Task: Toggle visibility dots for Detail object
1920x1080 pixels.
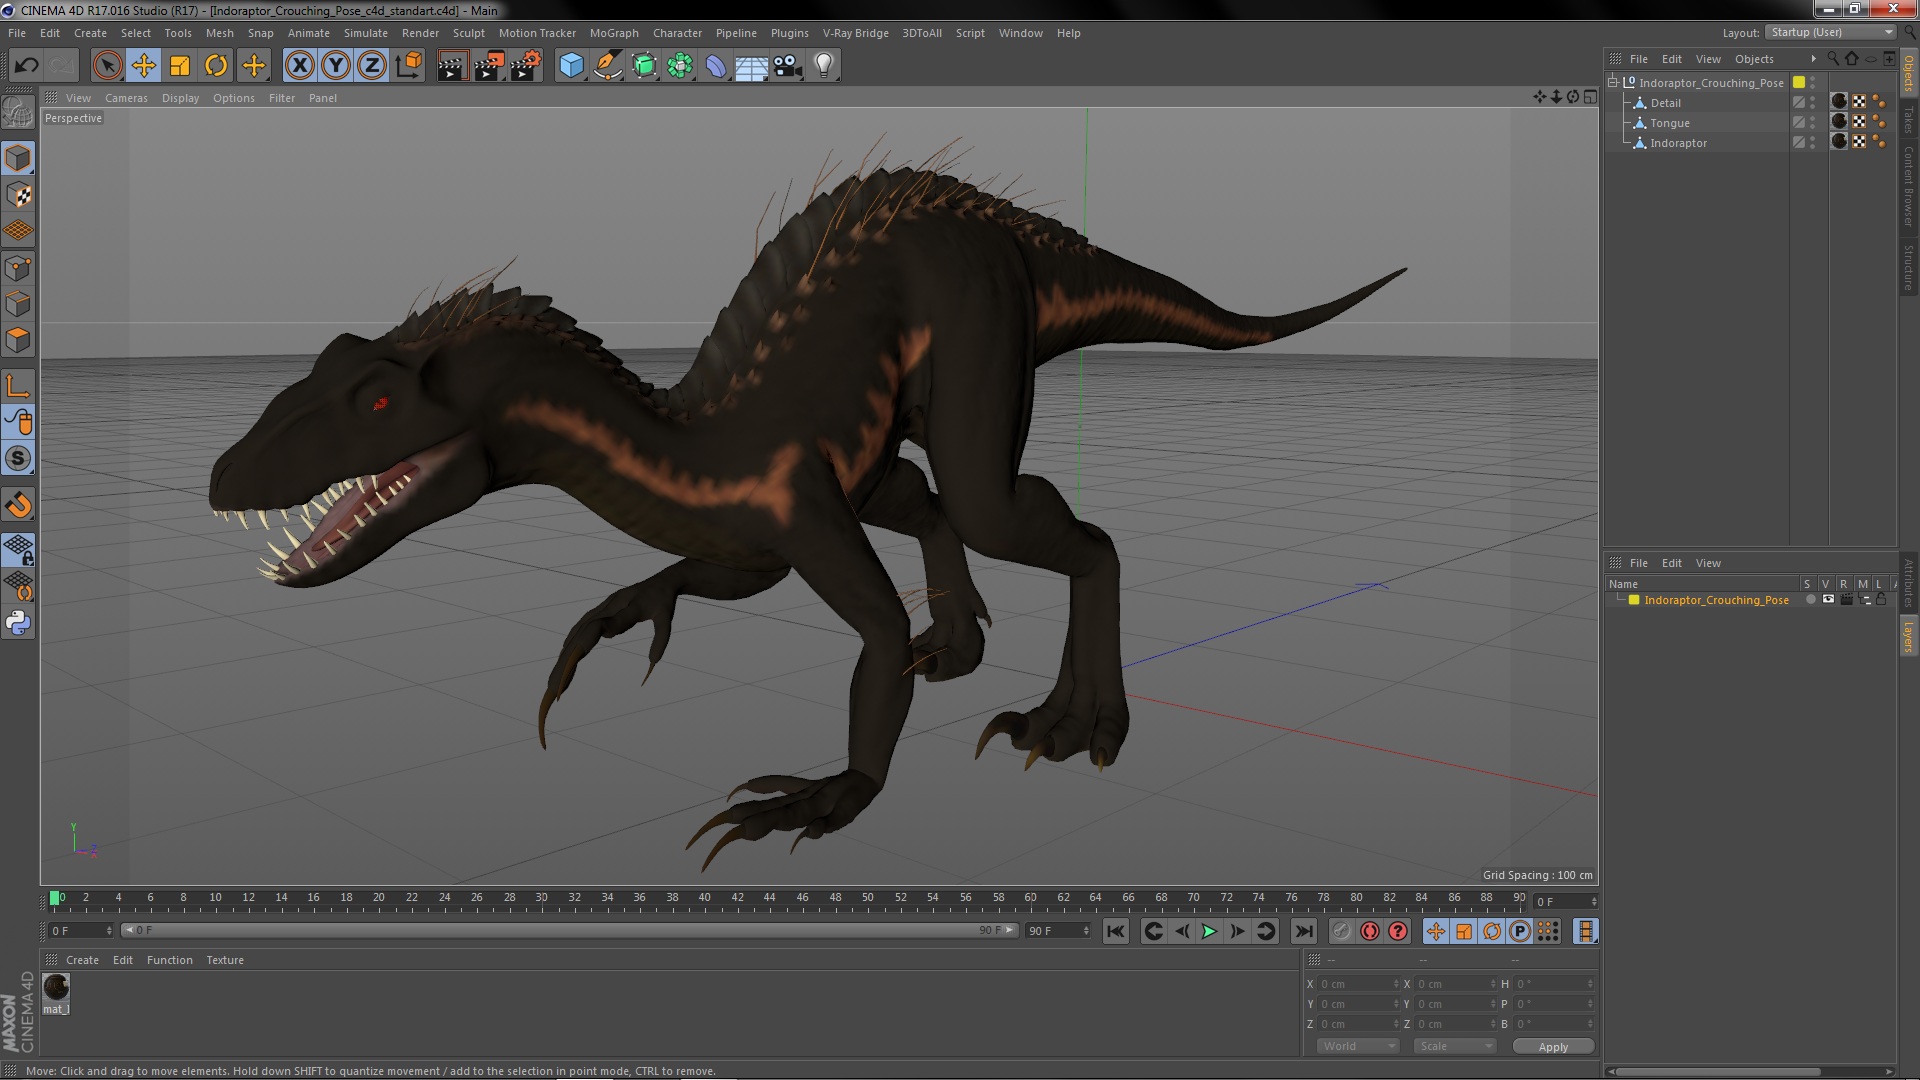Action: tap(1813, 103)
